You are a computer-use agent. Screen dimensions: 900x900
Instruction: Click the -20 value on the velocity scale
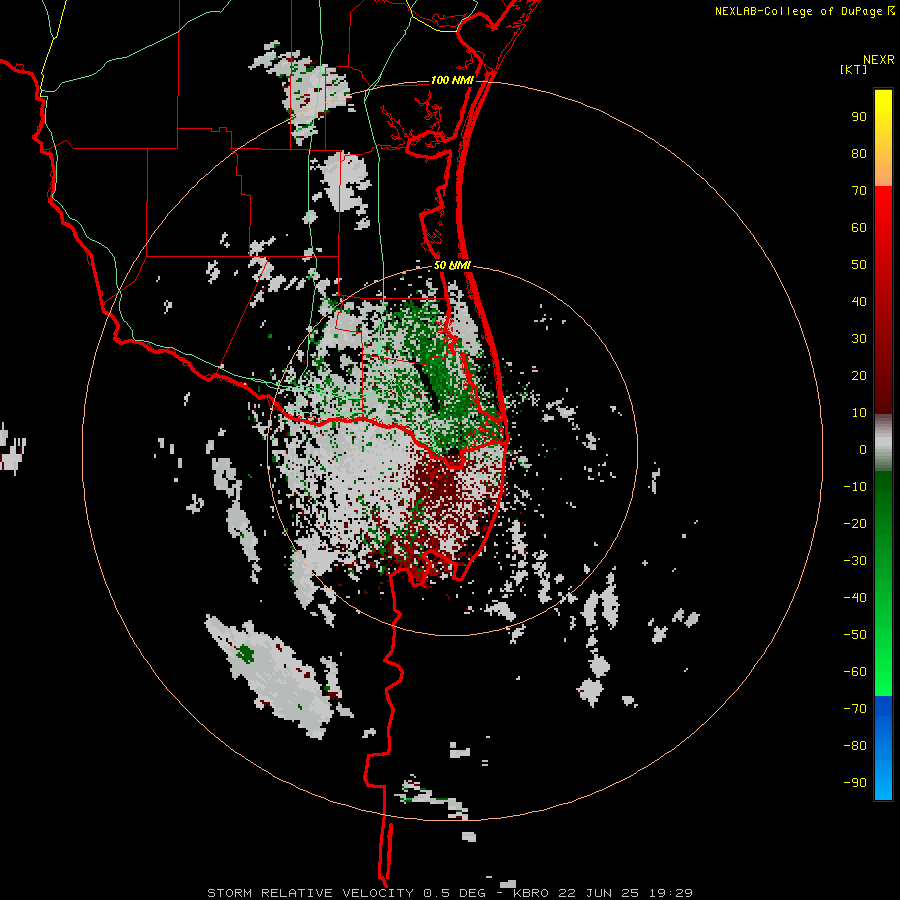(x=855, y=524)
